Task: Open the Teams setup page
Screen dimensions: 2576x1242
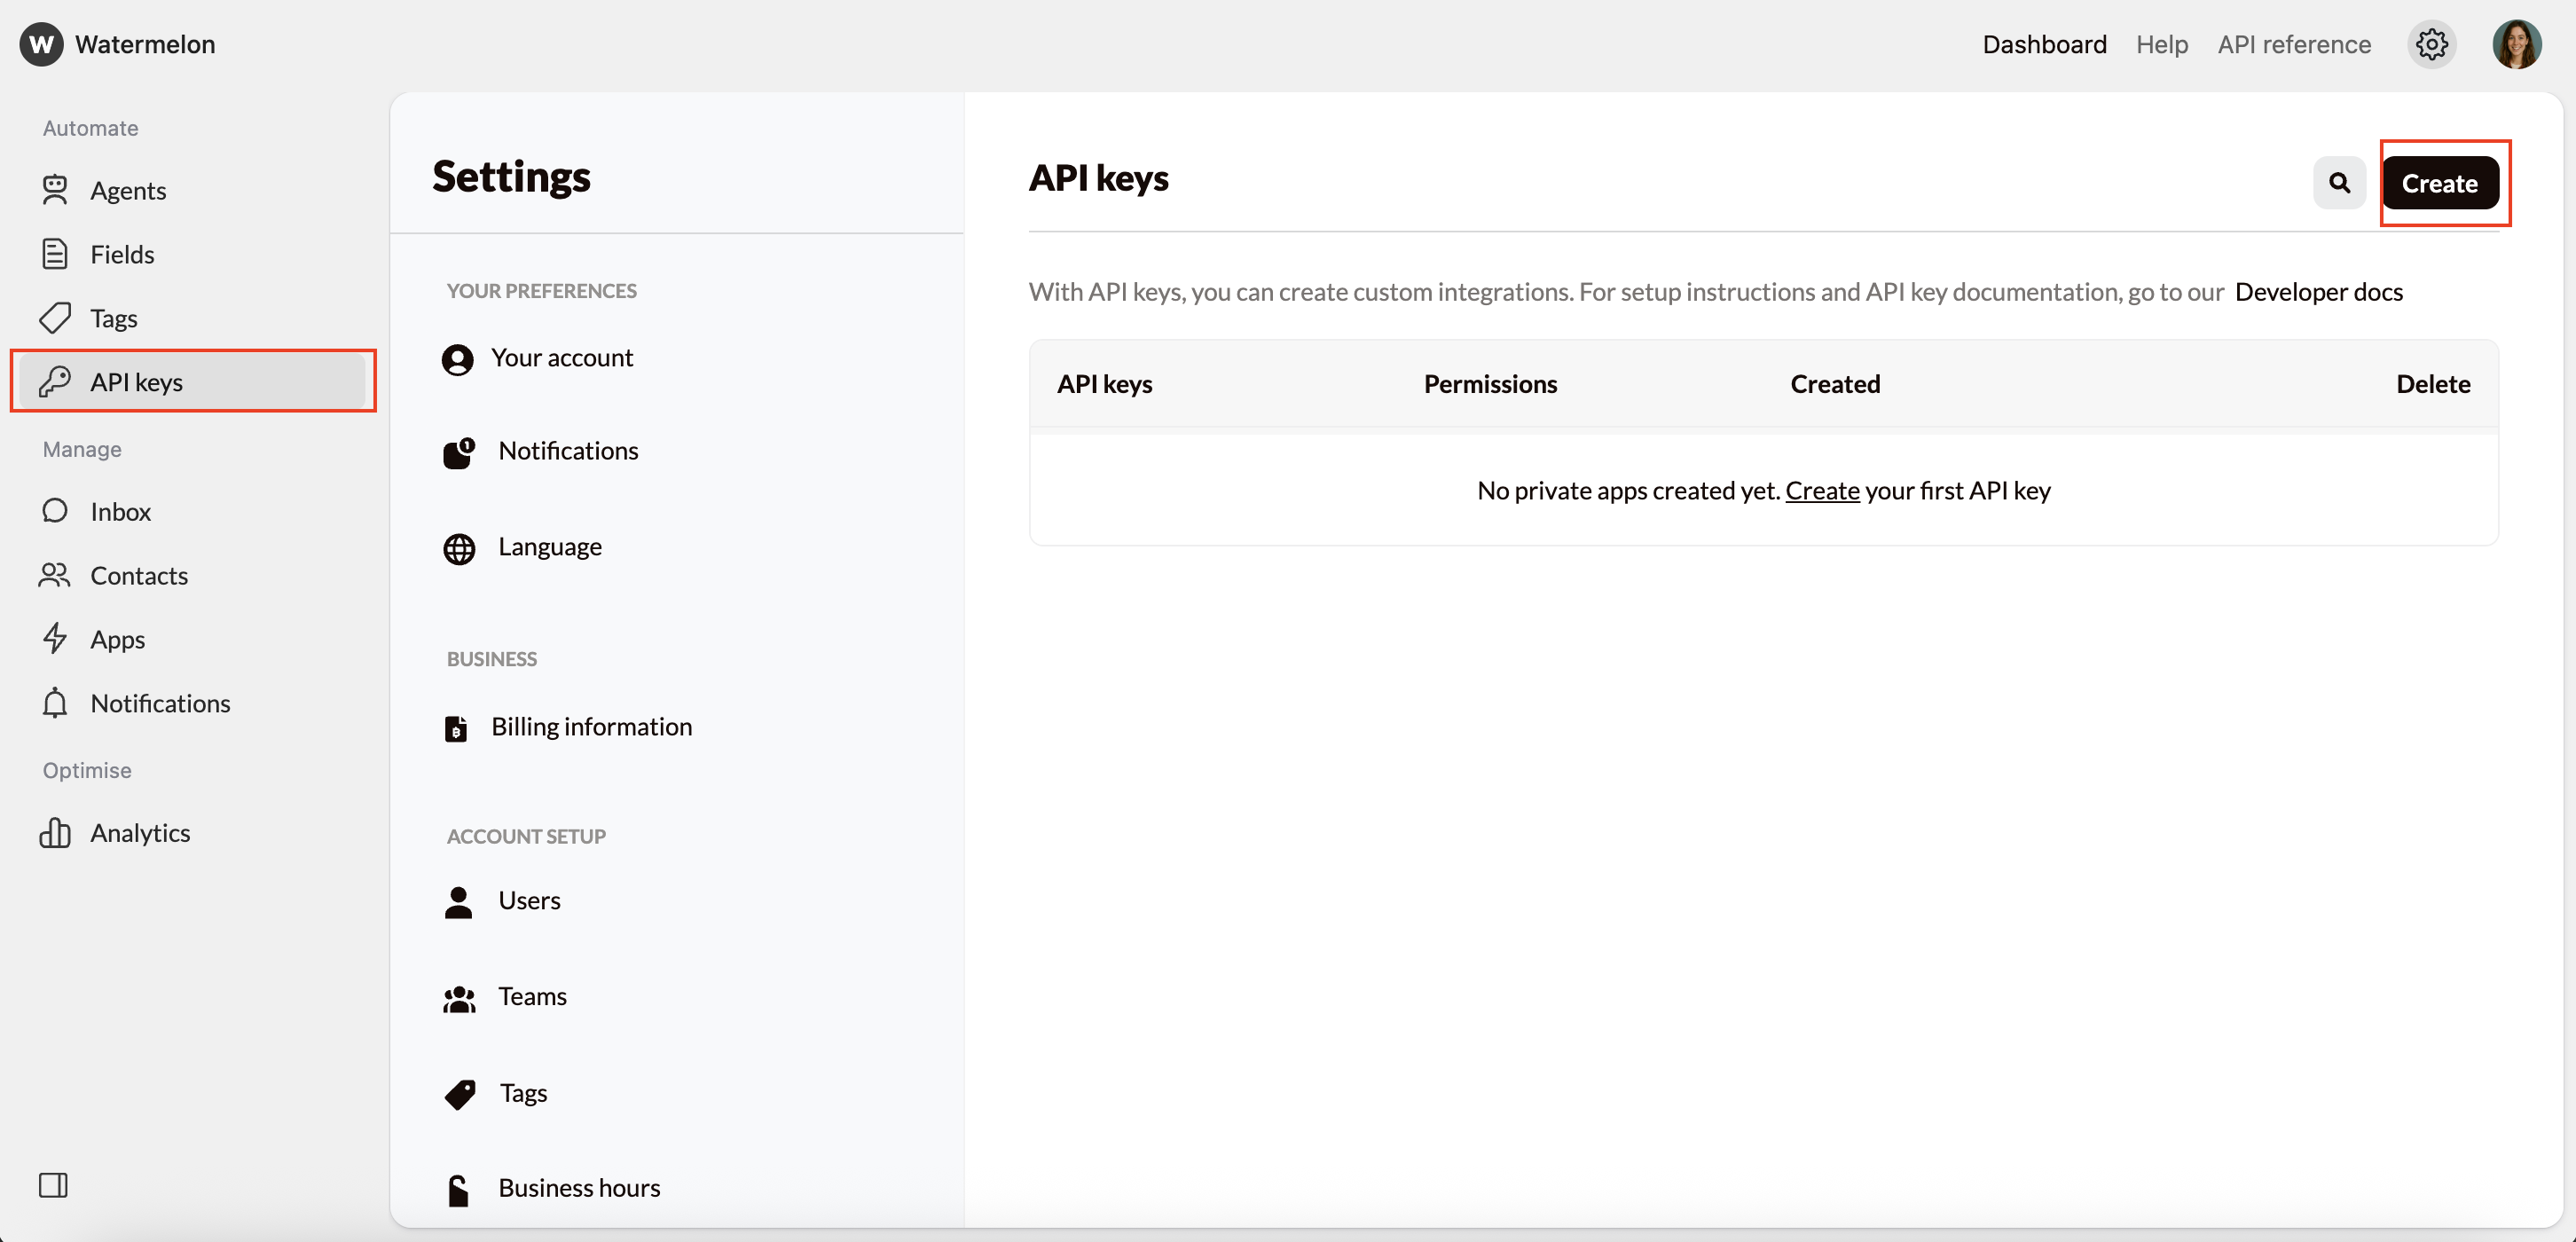Action: point(532,996)
